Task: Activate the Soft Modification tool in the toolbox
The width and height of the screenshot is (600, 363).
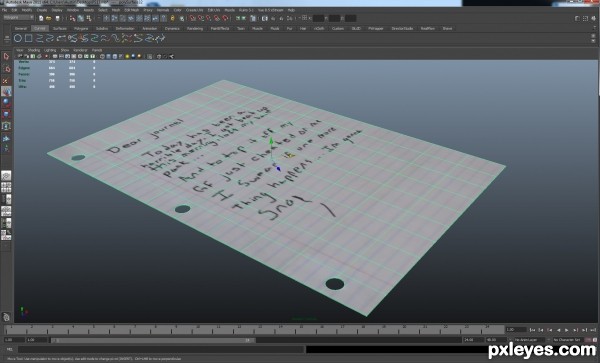Action: point(6,138)
